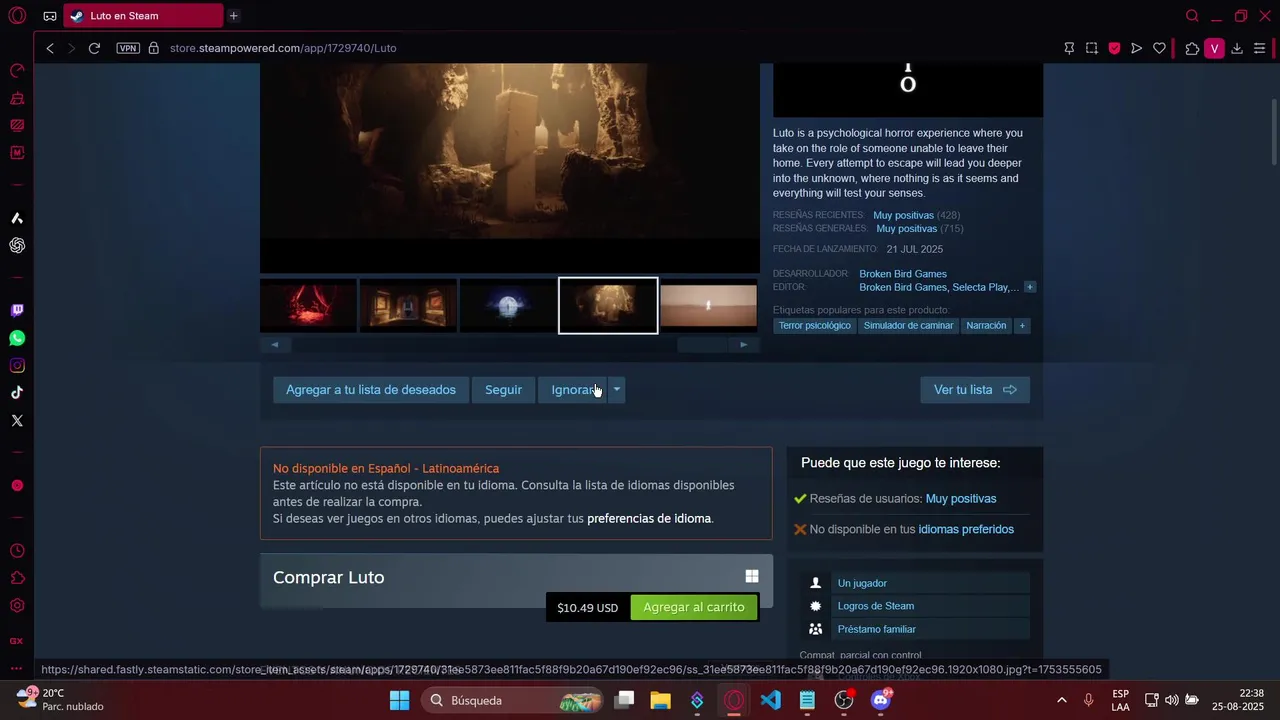Click the page vertical scrollbar
Viewport: 1280px width, 720px height.
pos(1274,132)
